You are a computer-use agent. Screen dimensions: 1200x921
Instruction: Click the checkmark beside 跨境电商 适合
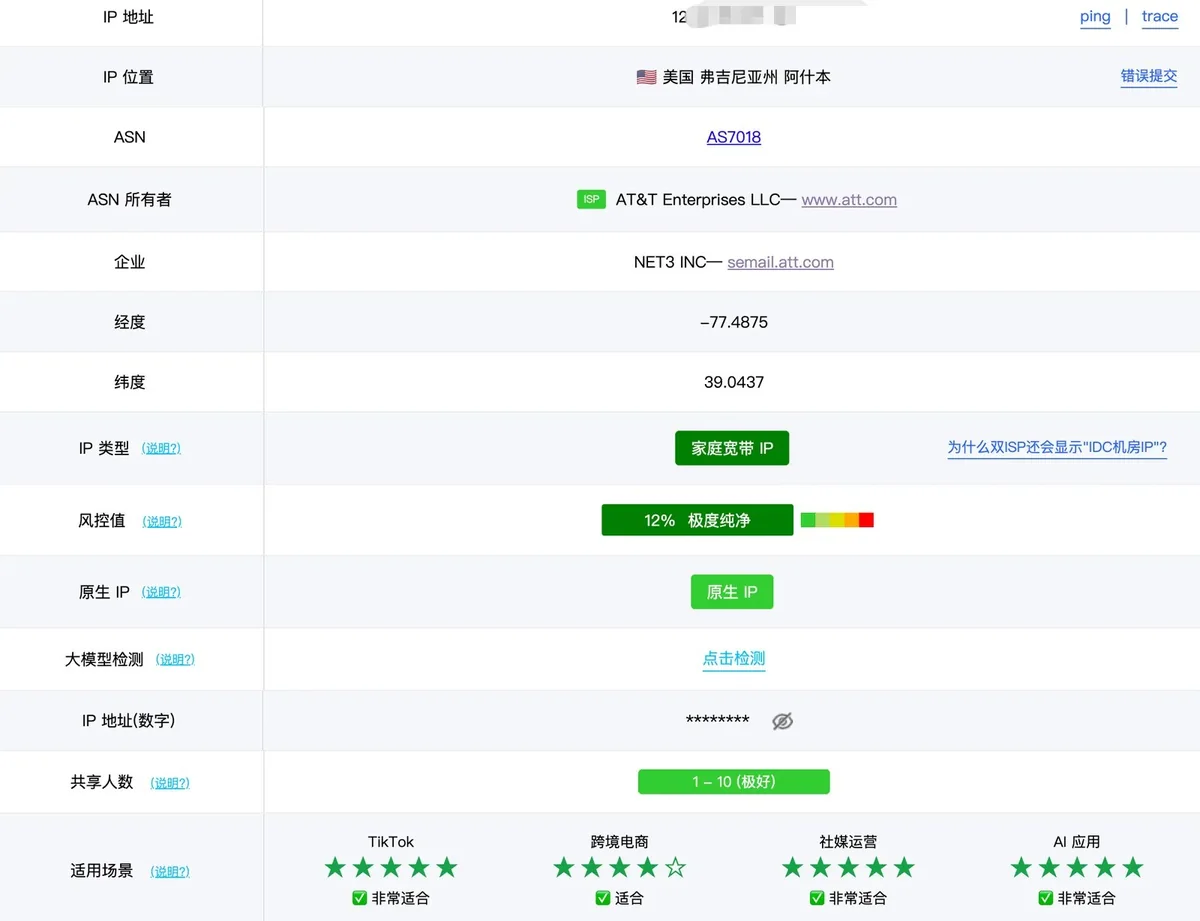point(603,898)
